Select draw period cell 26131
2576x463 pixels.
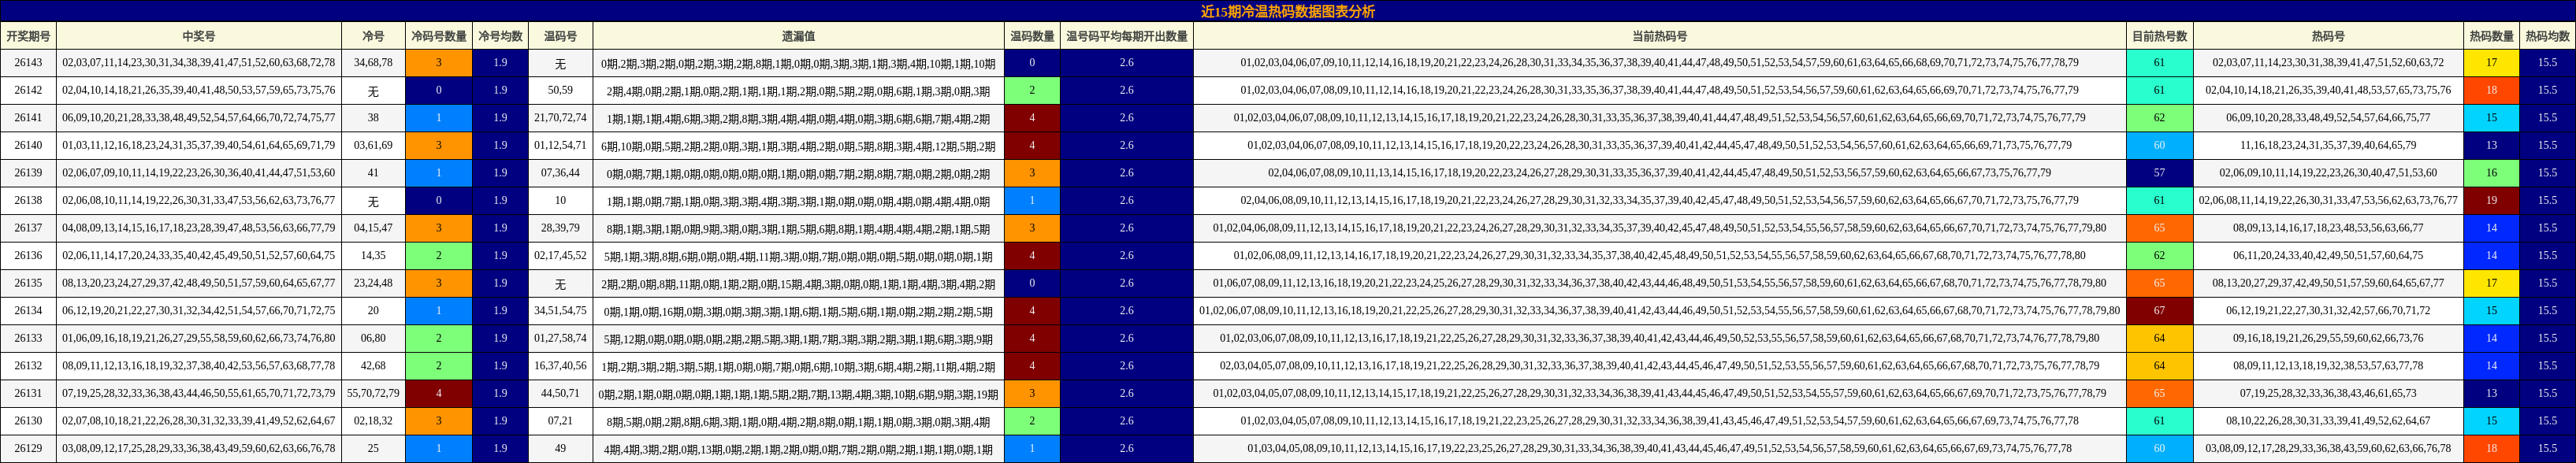click(28, 393)
